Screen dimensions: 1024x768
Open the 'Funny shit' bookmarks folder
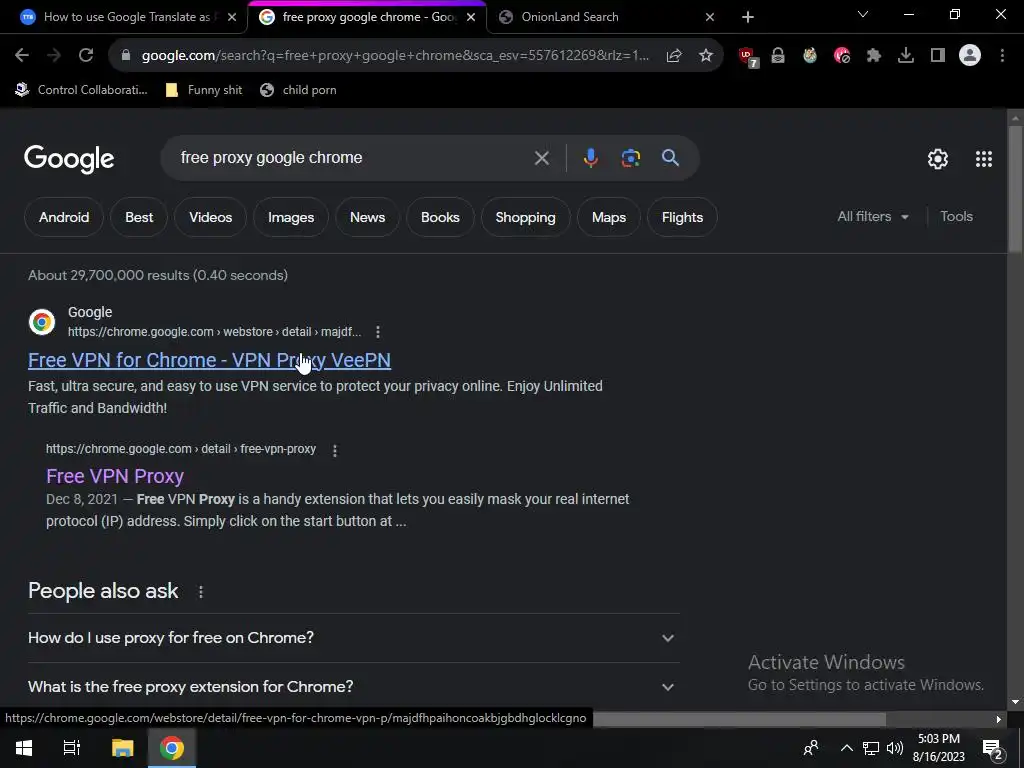tap(204, 90)
